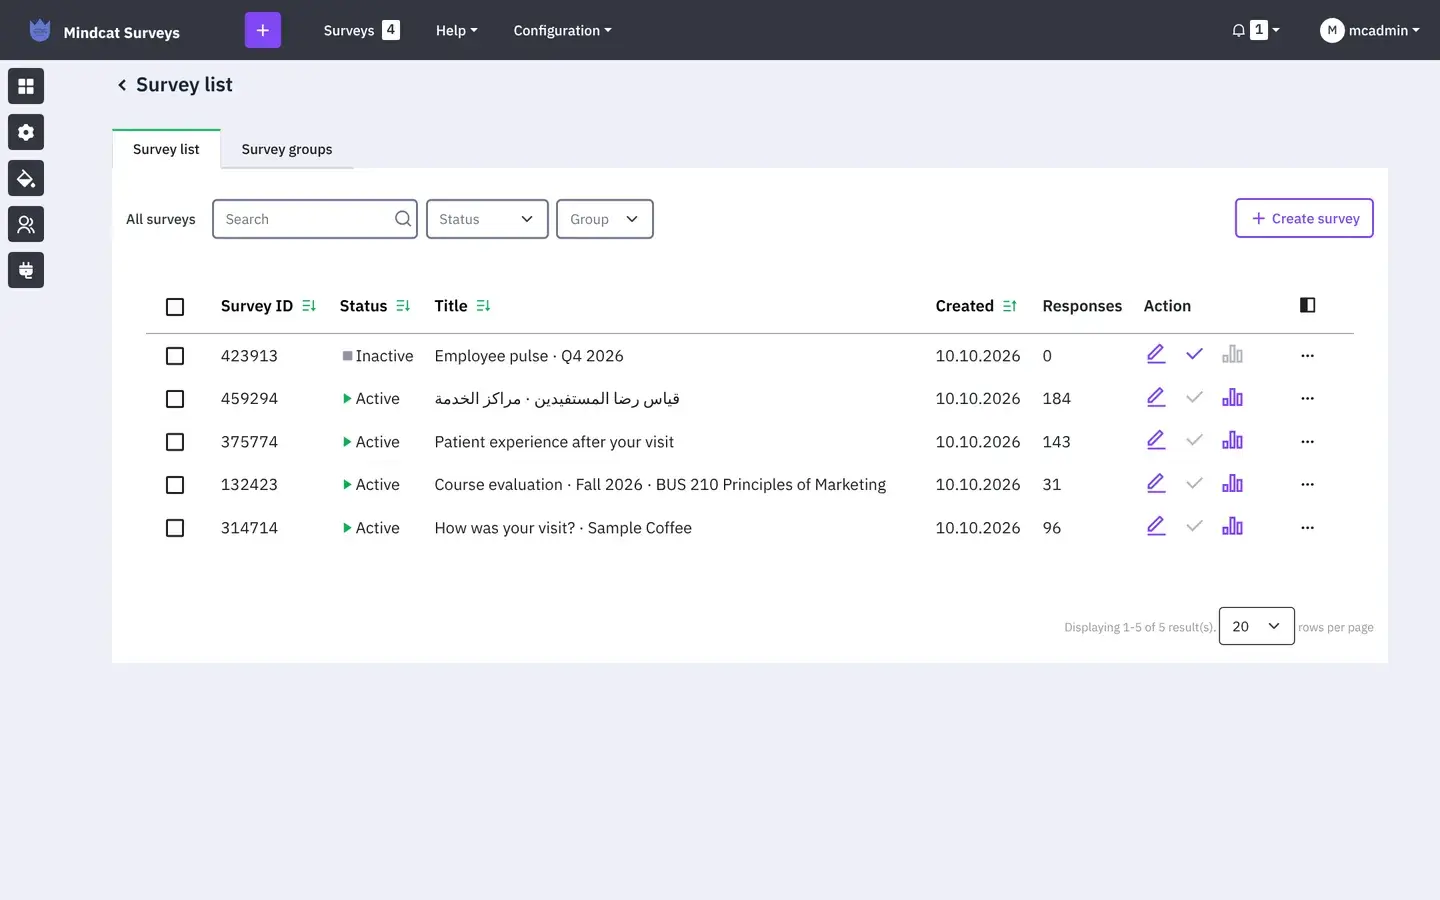Open the dashboard grid icon in sidebar
Viewport: 1440px width, 900px height.
[x=26, y=86]
